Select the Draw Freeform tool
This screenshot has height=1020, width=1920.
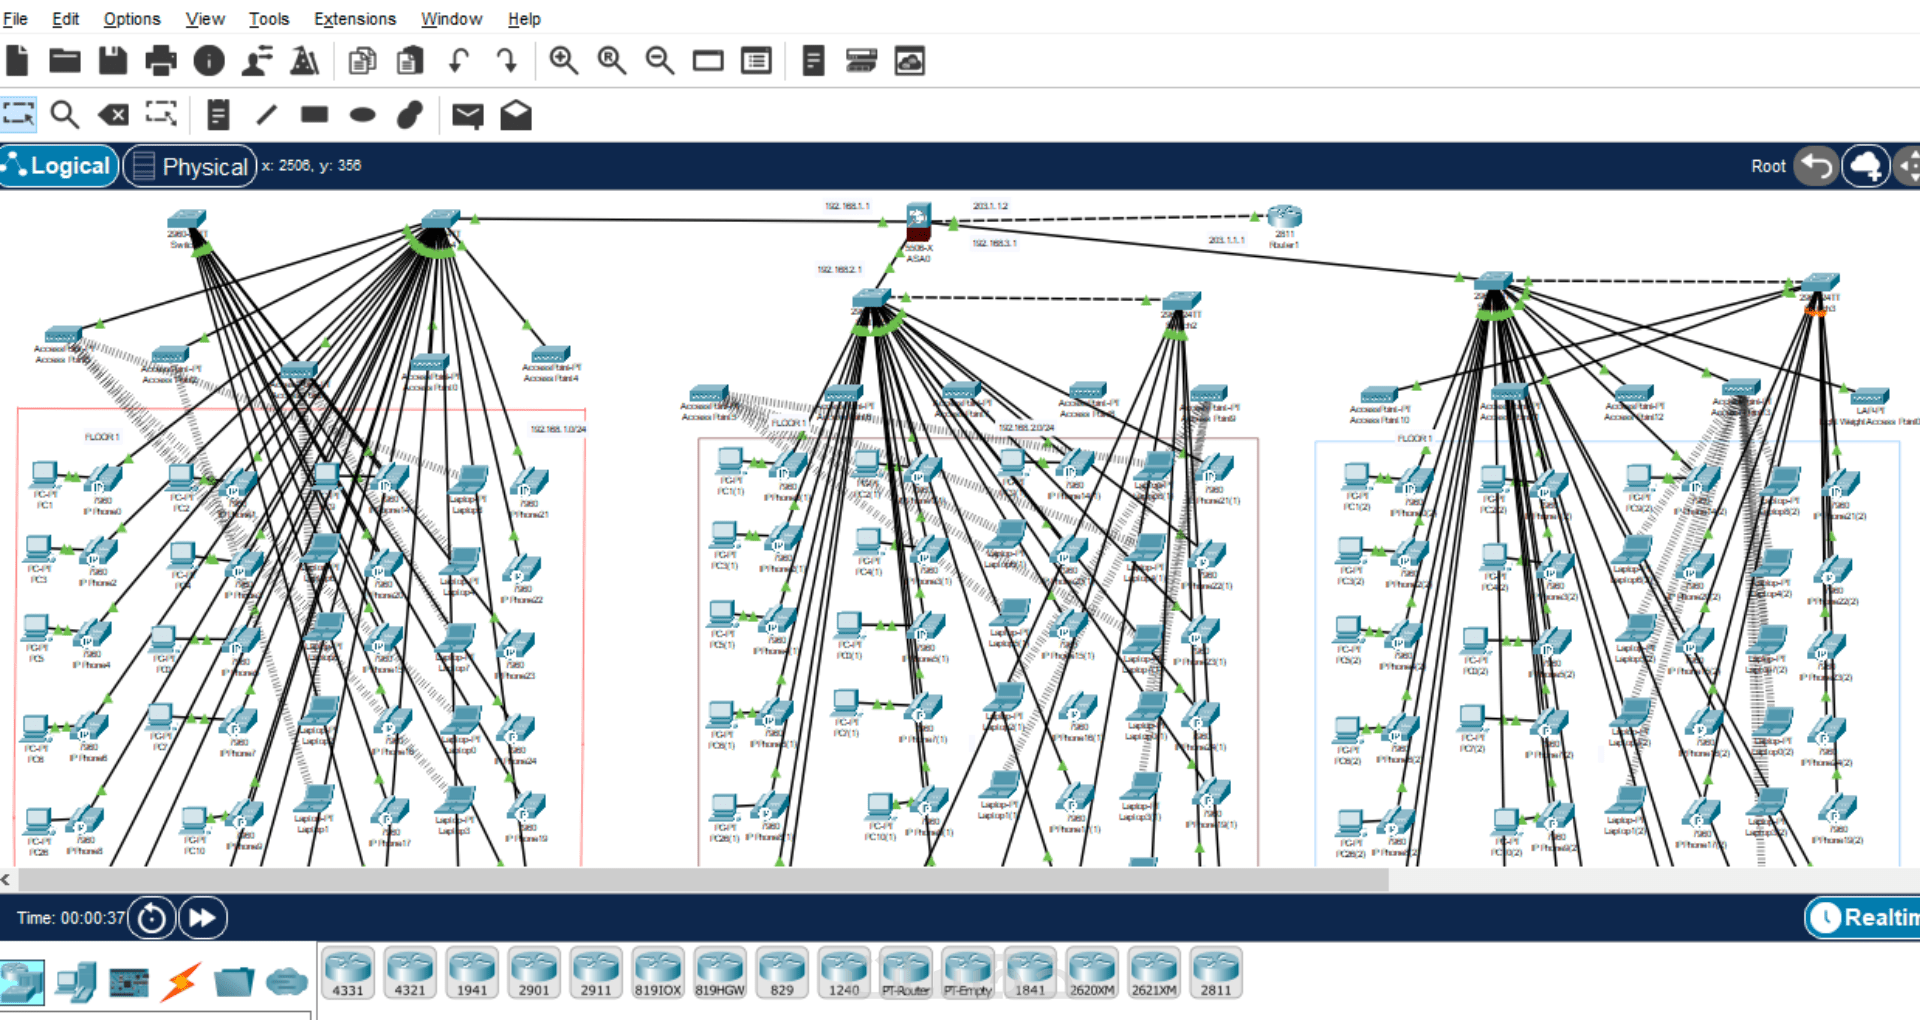click(410, 115)
